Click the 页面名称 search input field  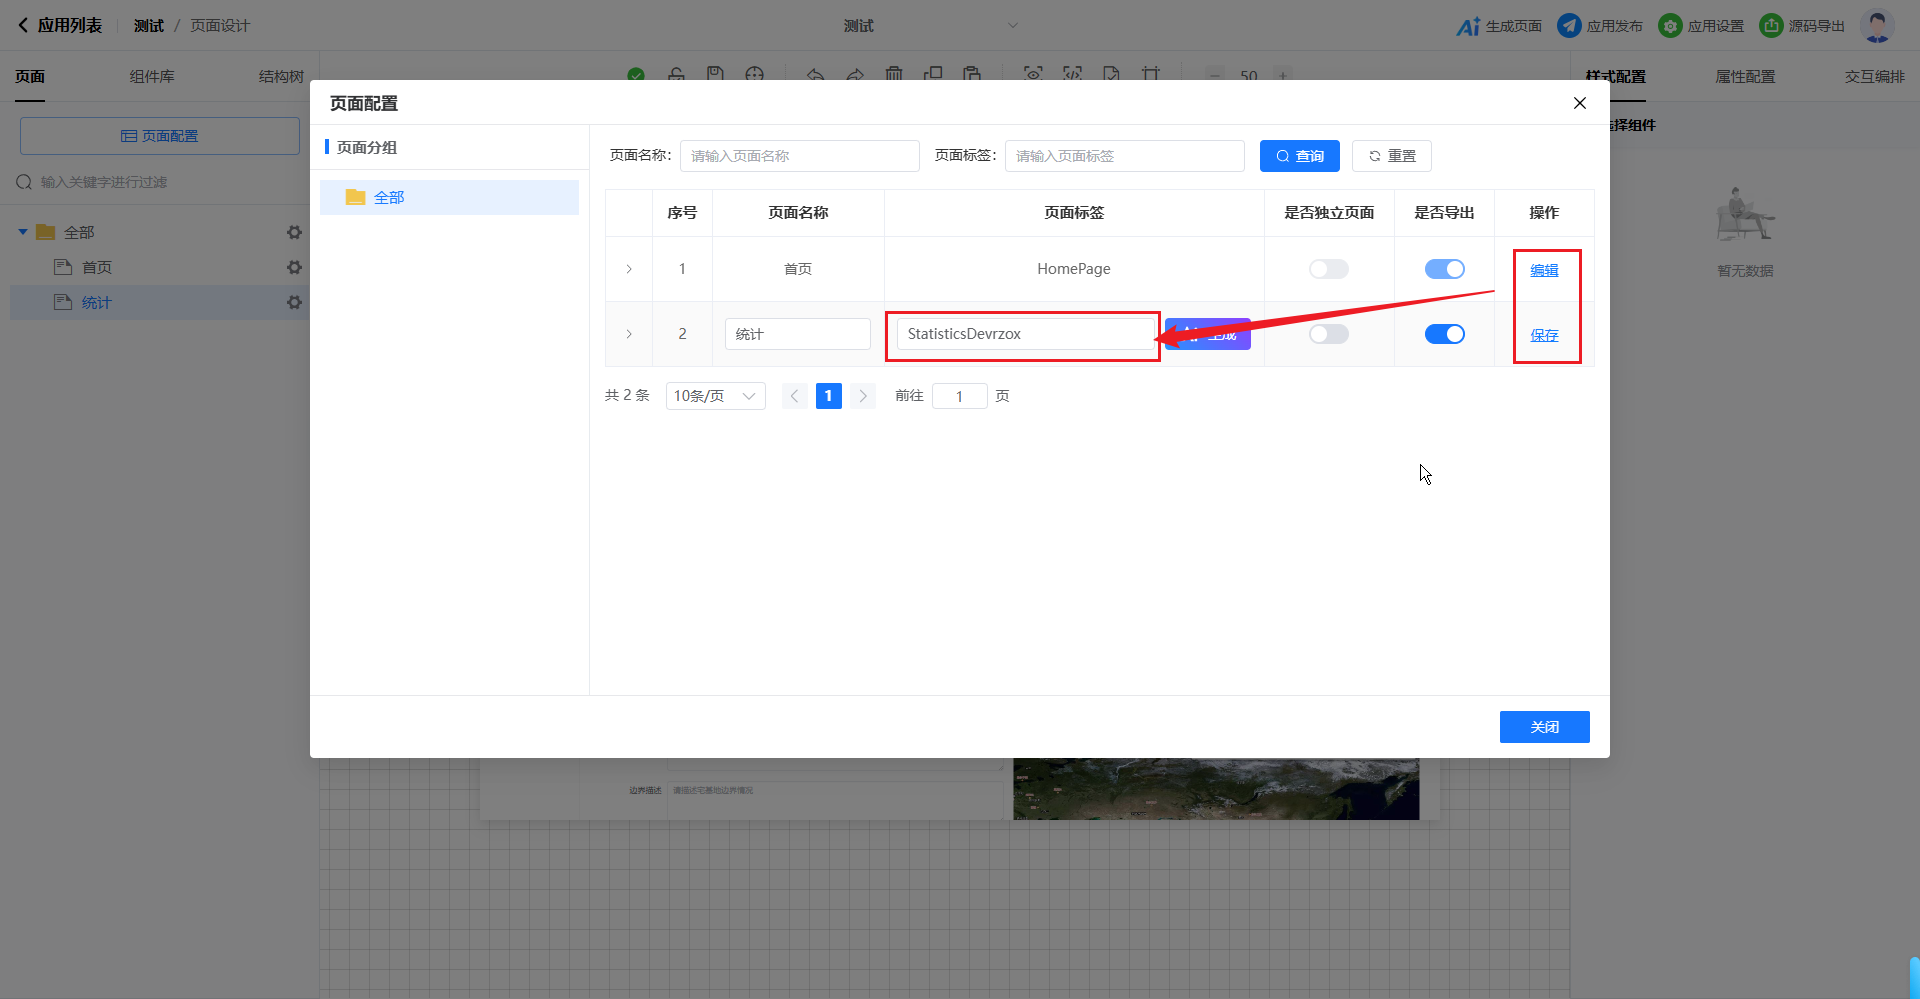(799, 156)
